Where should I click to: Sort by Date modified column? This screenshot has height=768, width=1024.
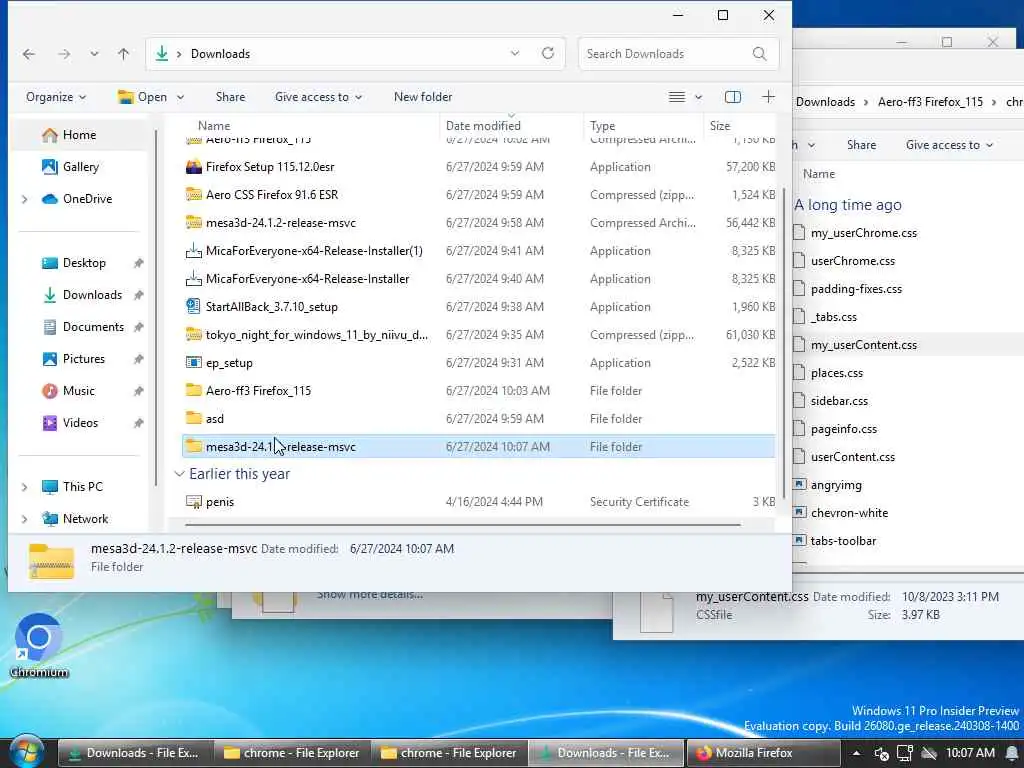pos(483,126)
